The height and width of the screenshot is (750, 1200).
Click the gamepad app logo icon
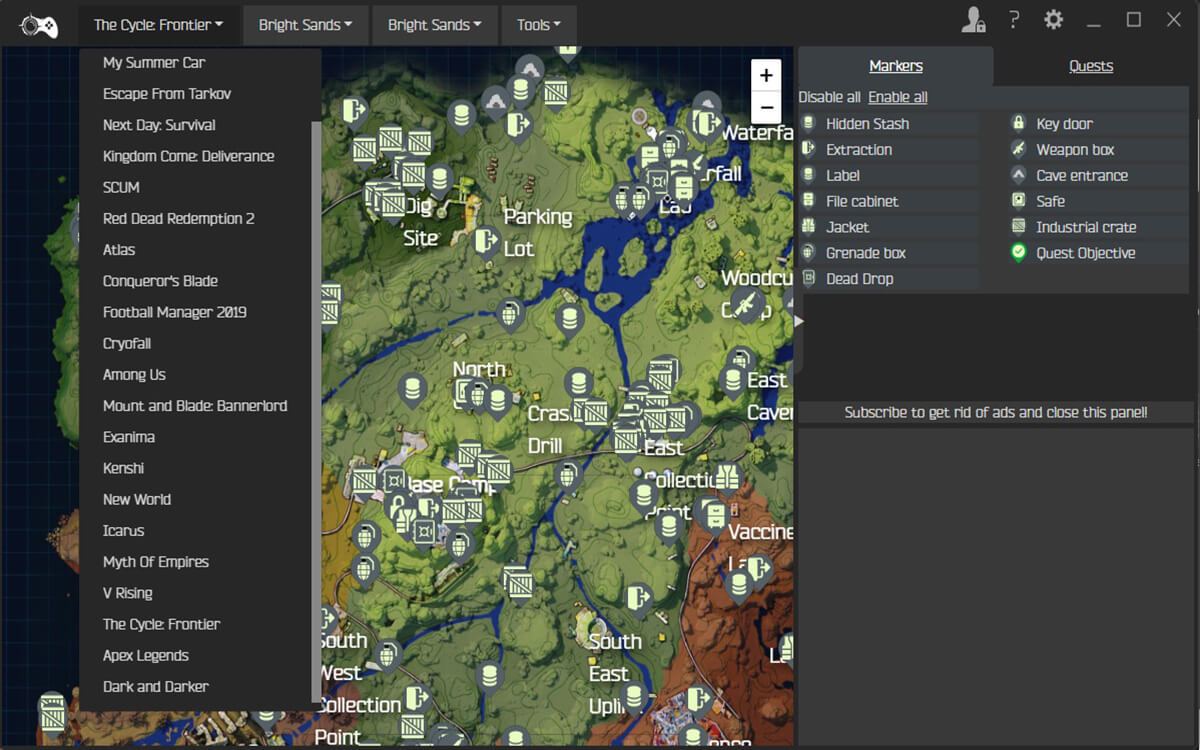[38, 24]
